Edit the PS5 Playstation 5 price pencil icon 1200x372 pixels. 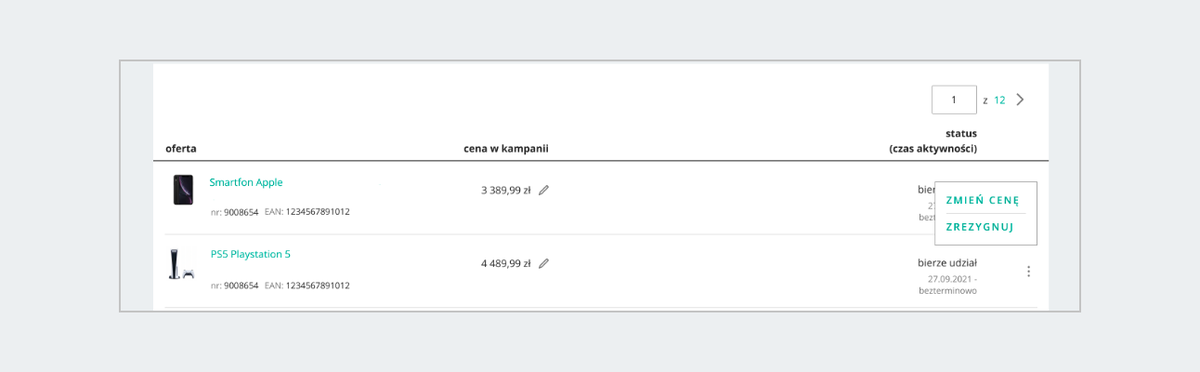click(x=544, y=264)
